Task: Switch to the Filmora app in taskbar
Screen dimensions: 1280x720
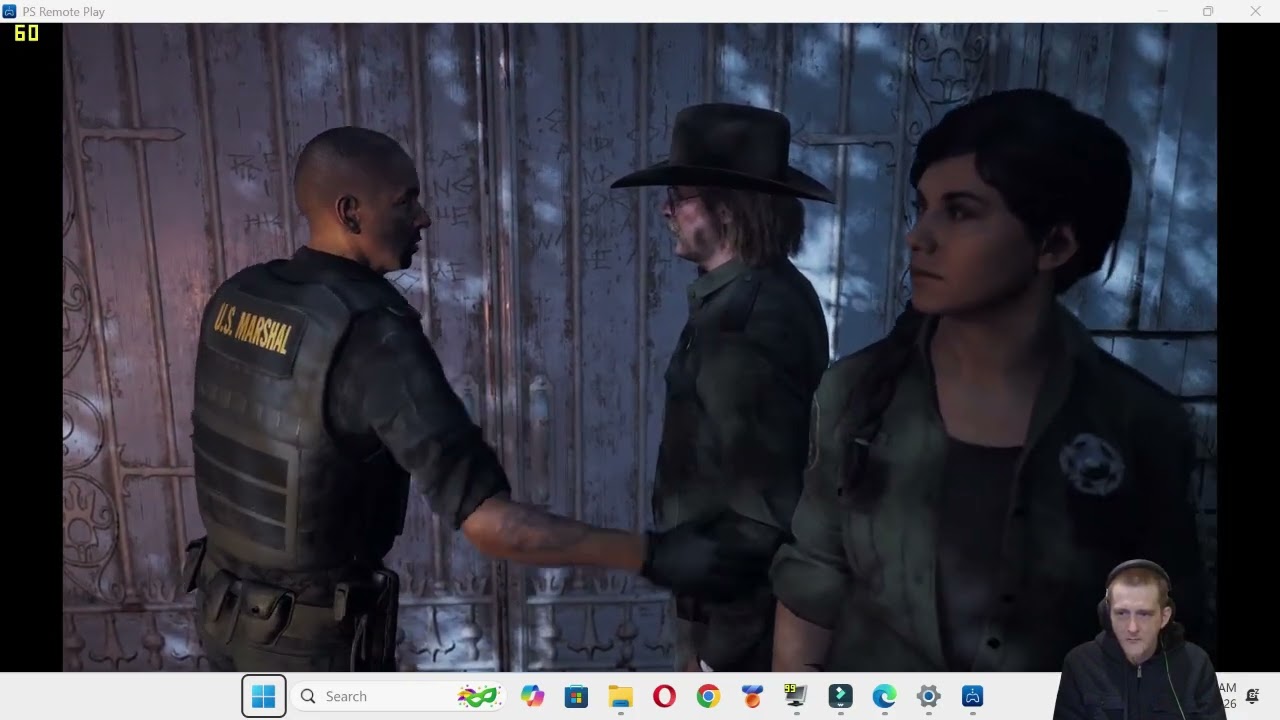Action: 840,696
